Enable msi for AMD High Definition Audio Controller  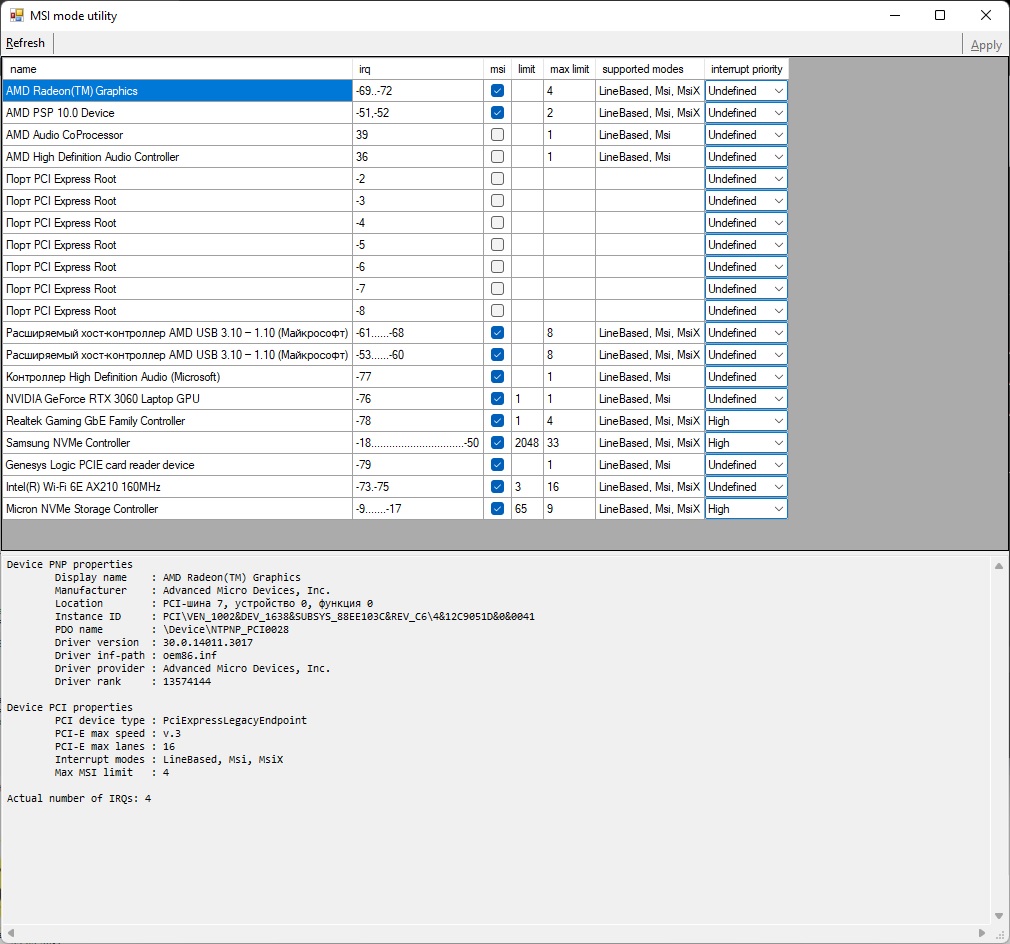pyautogui.click(x=497, y=156)
